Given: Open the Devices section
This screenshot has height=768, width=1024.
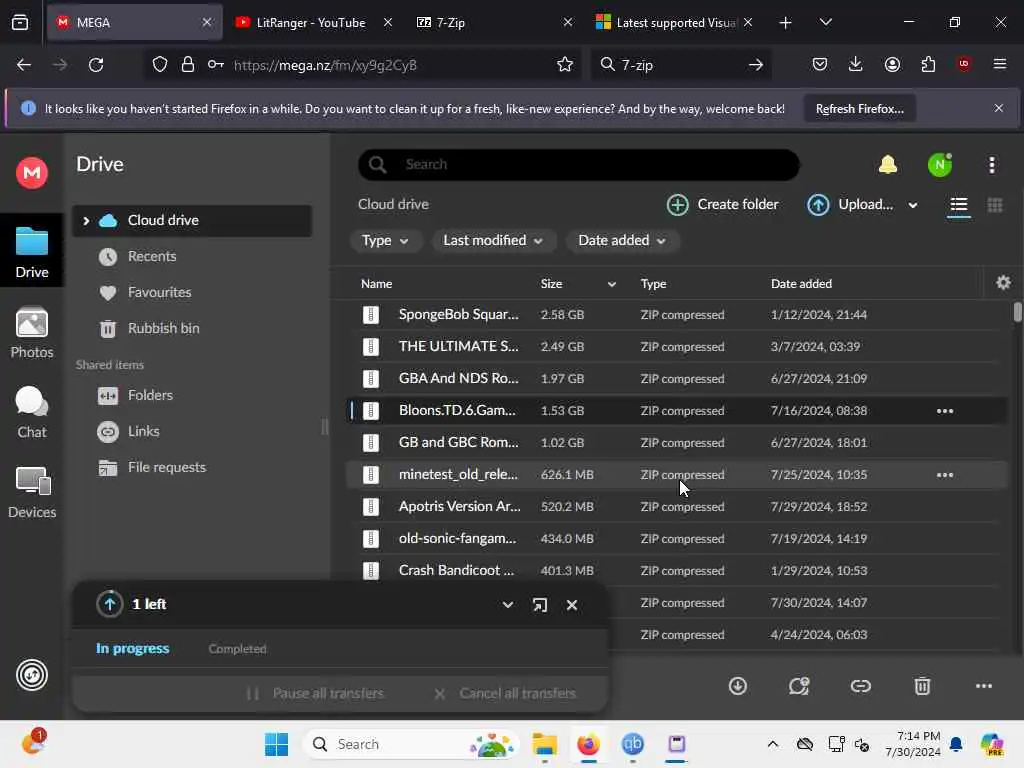Looking at the screenshot, I should point(31,492).
